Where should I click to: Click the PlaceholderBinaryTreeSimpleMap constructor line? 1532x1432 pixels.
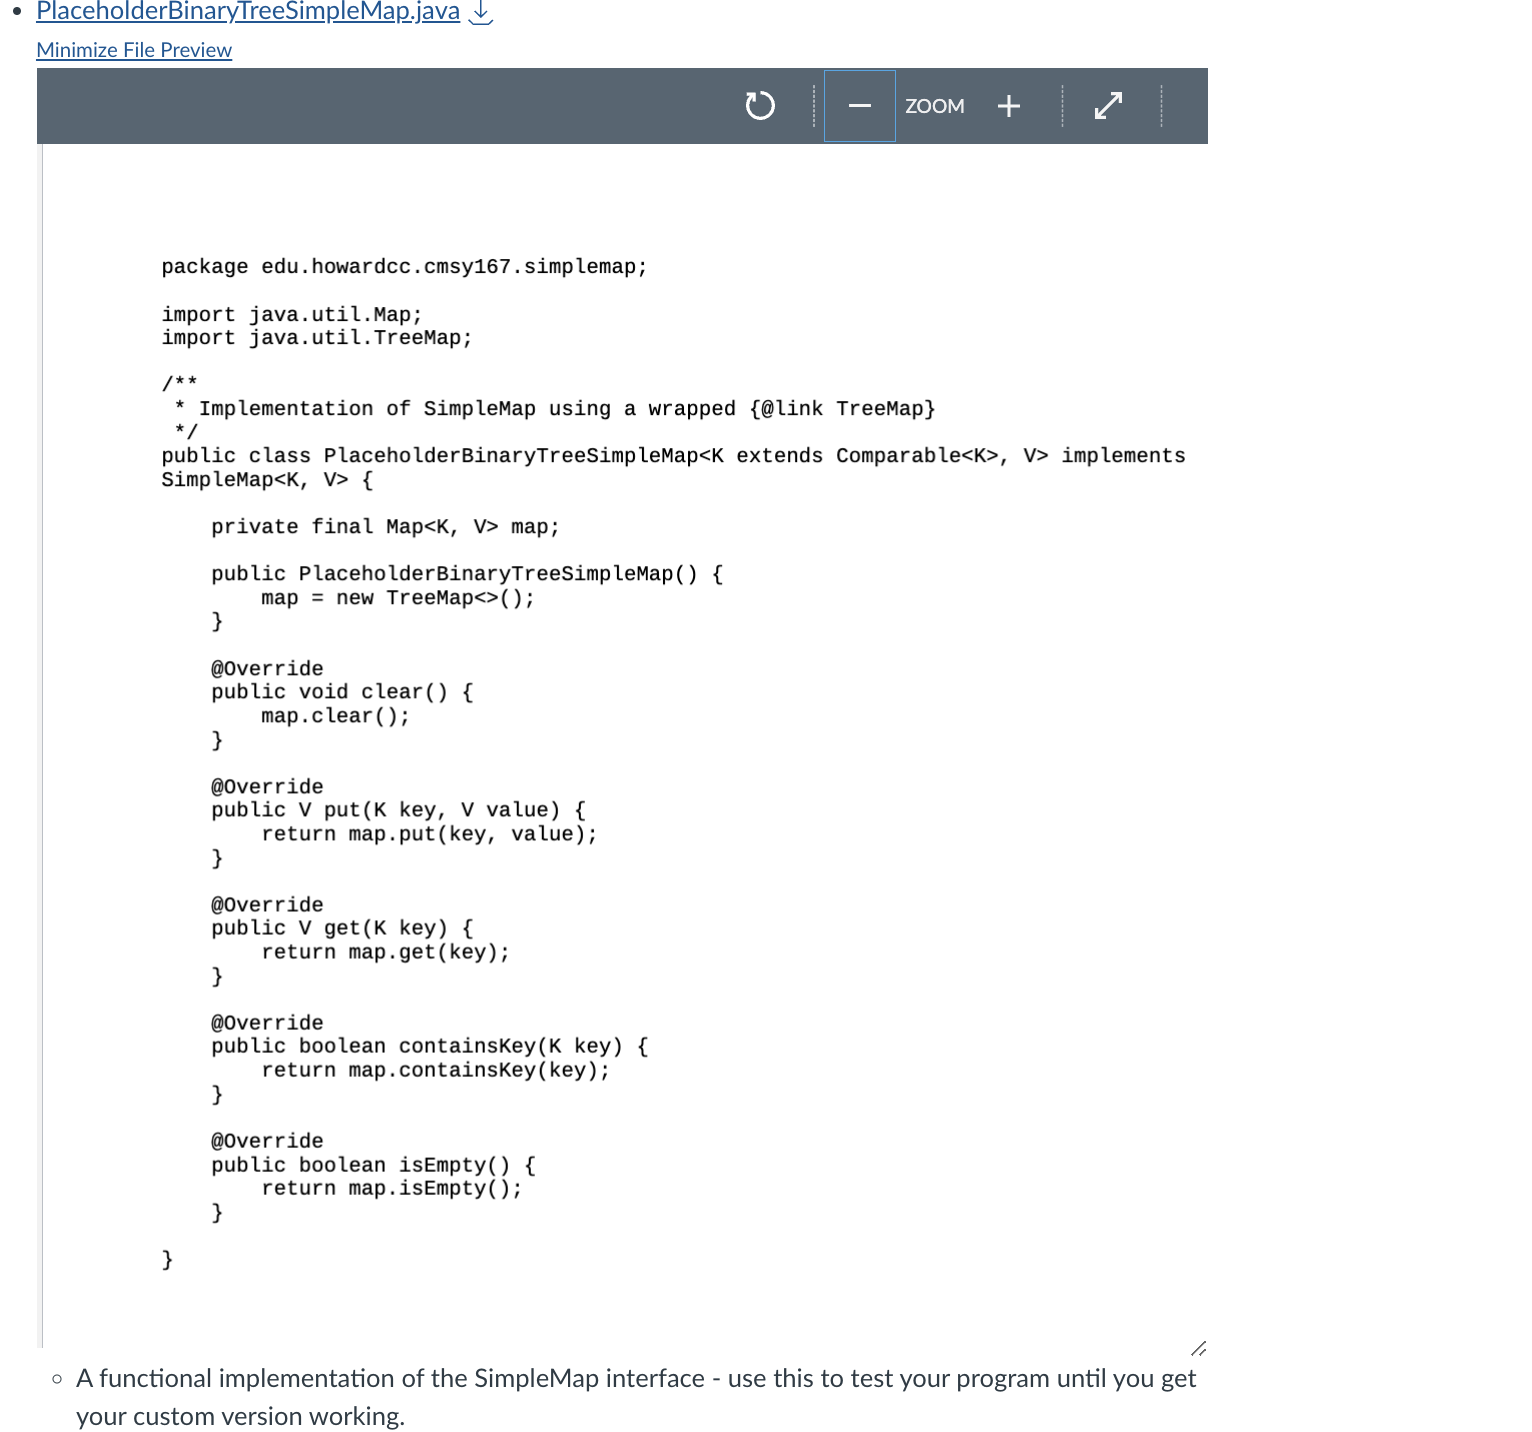(x=466, y=573)
